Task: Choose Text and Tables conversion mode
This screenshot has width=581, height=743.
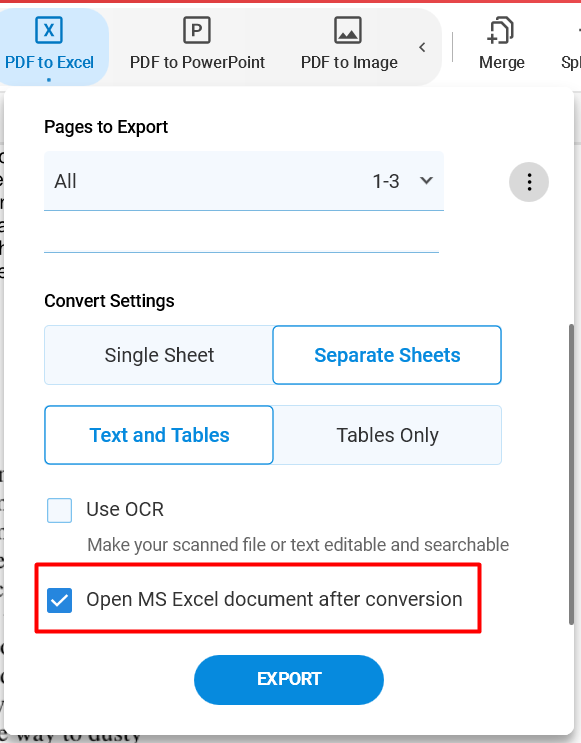Action: click(x=159, y=435)
